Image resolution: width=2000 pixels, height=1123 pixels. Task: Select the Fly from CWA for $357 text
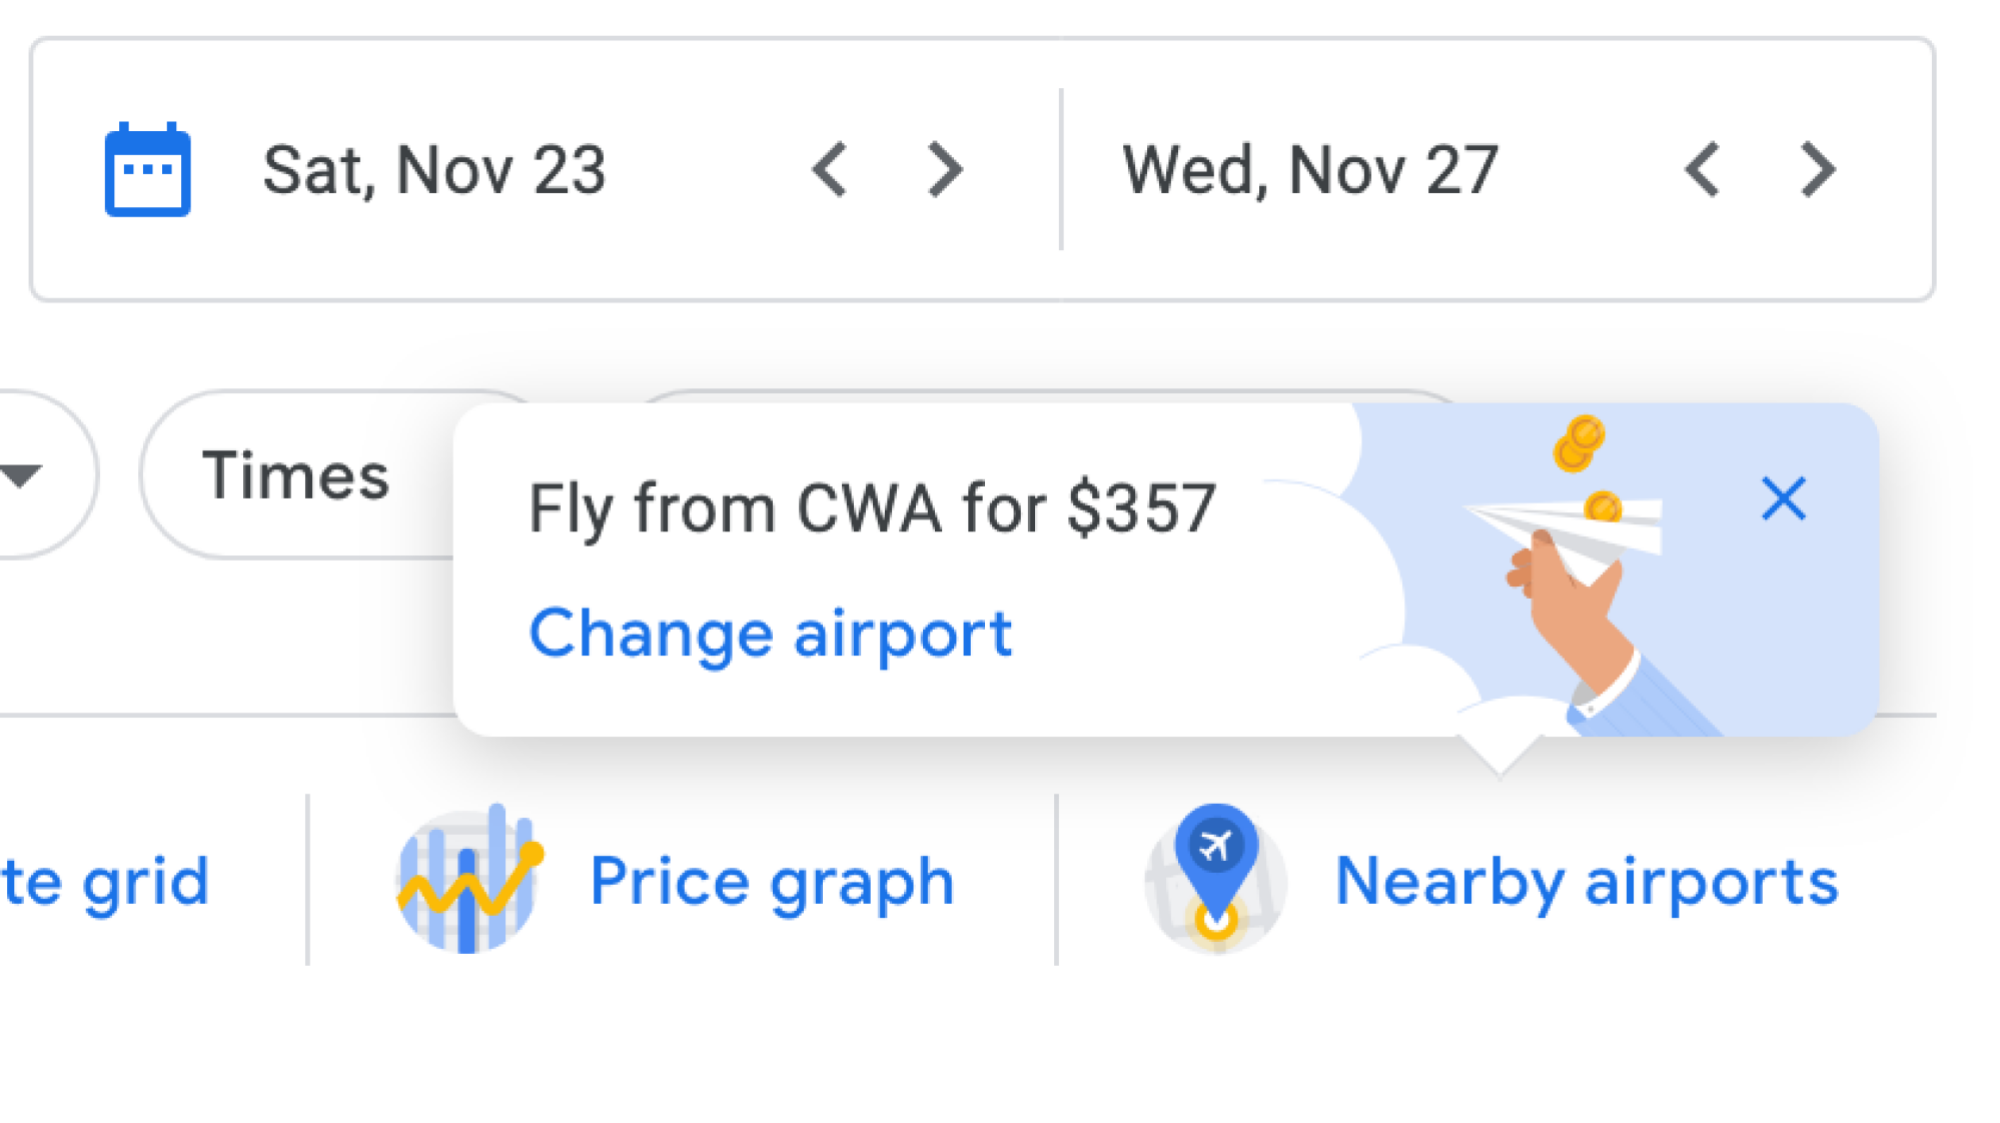[872, 508]
